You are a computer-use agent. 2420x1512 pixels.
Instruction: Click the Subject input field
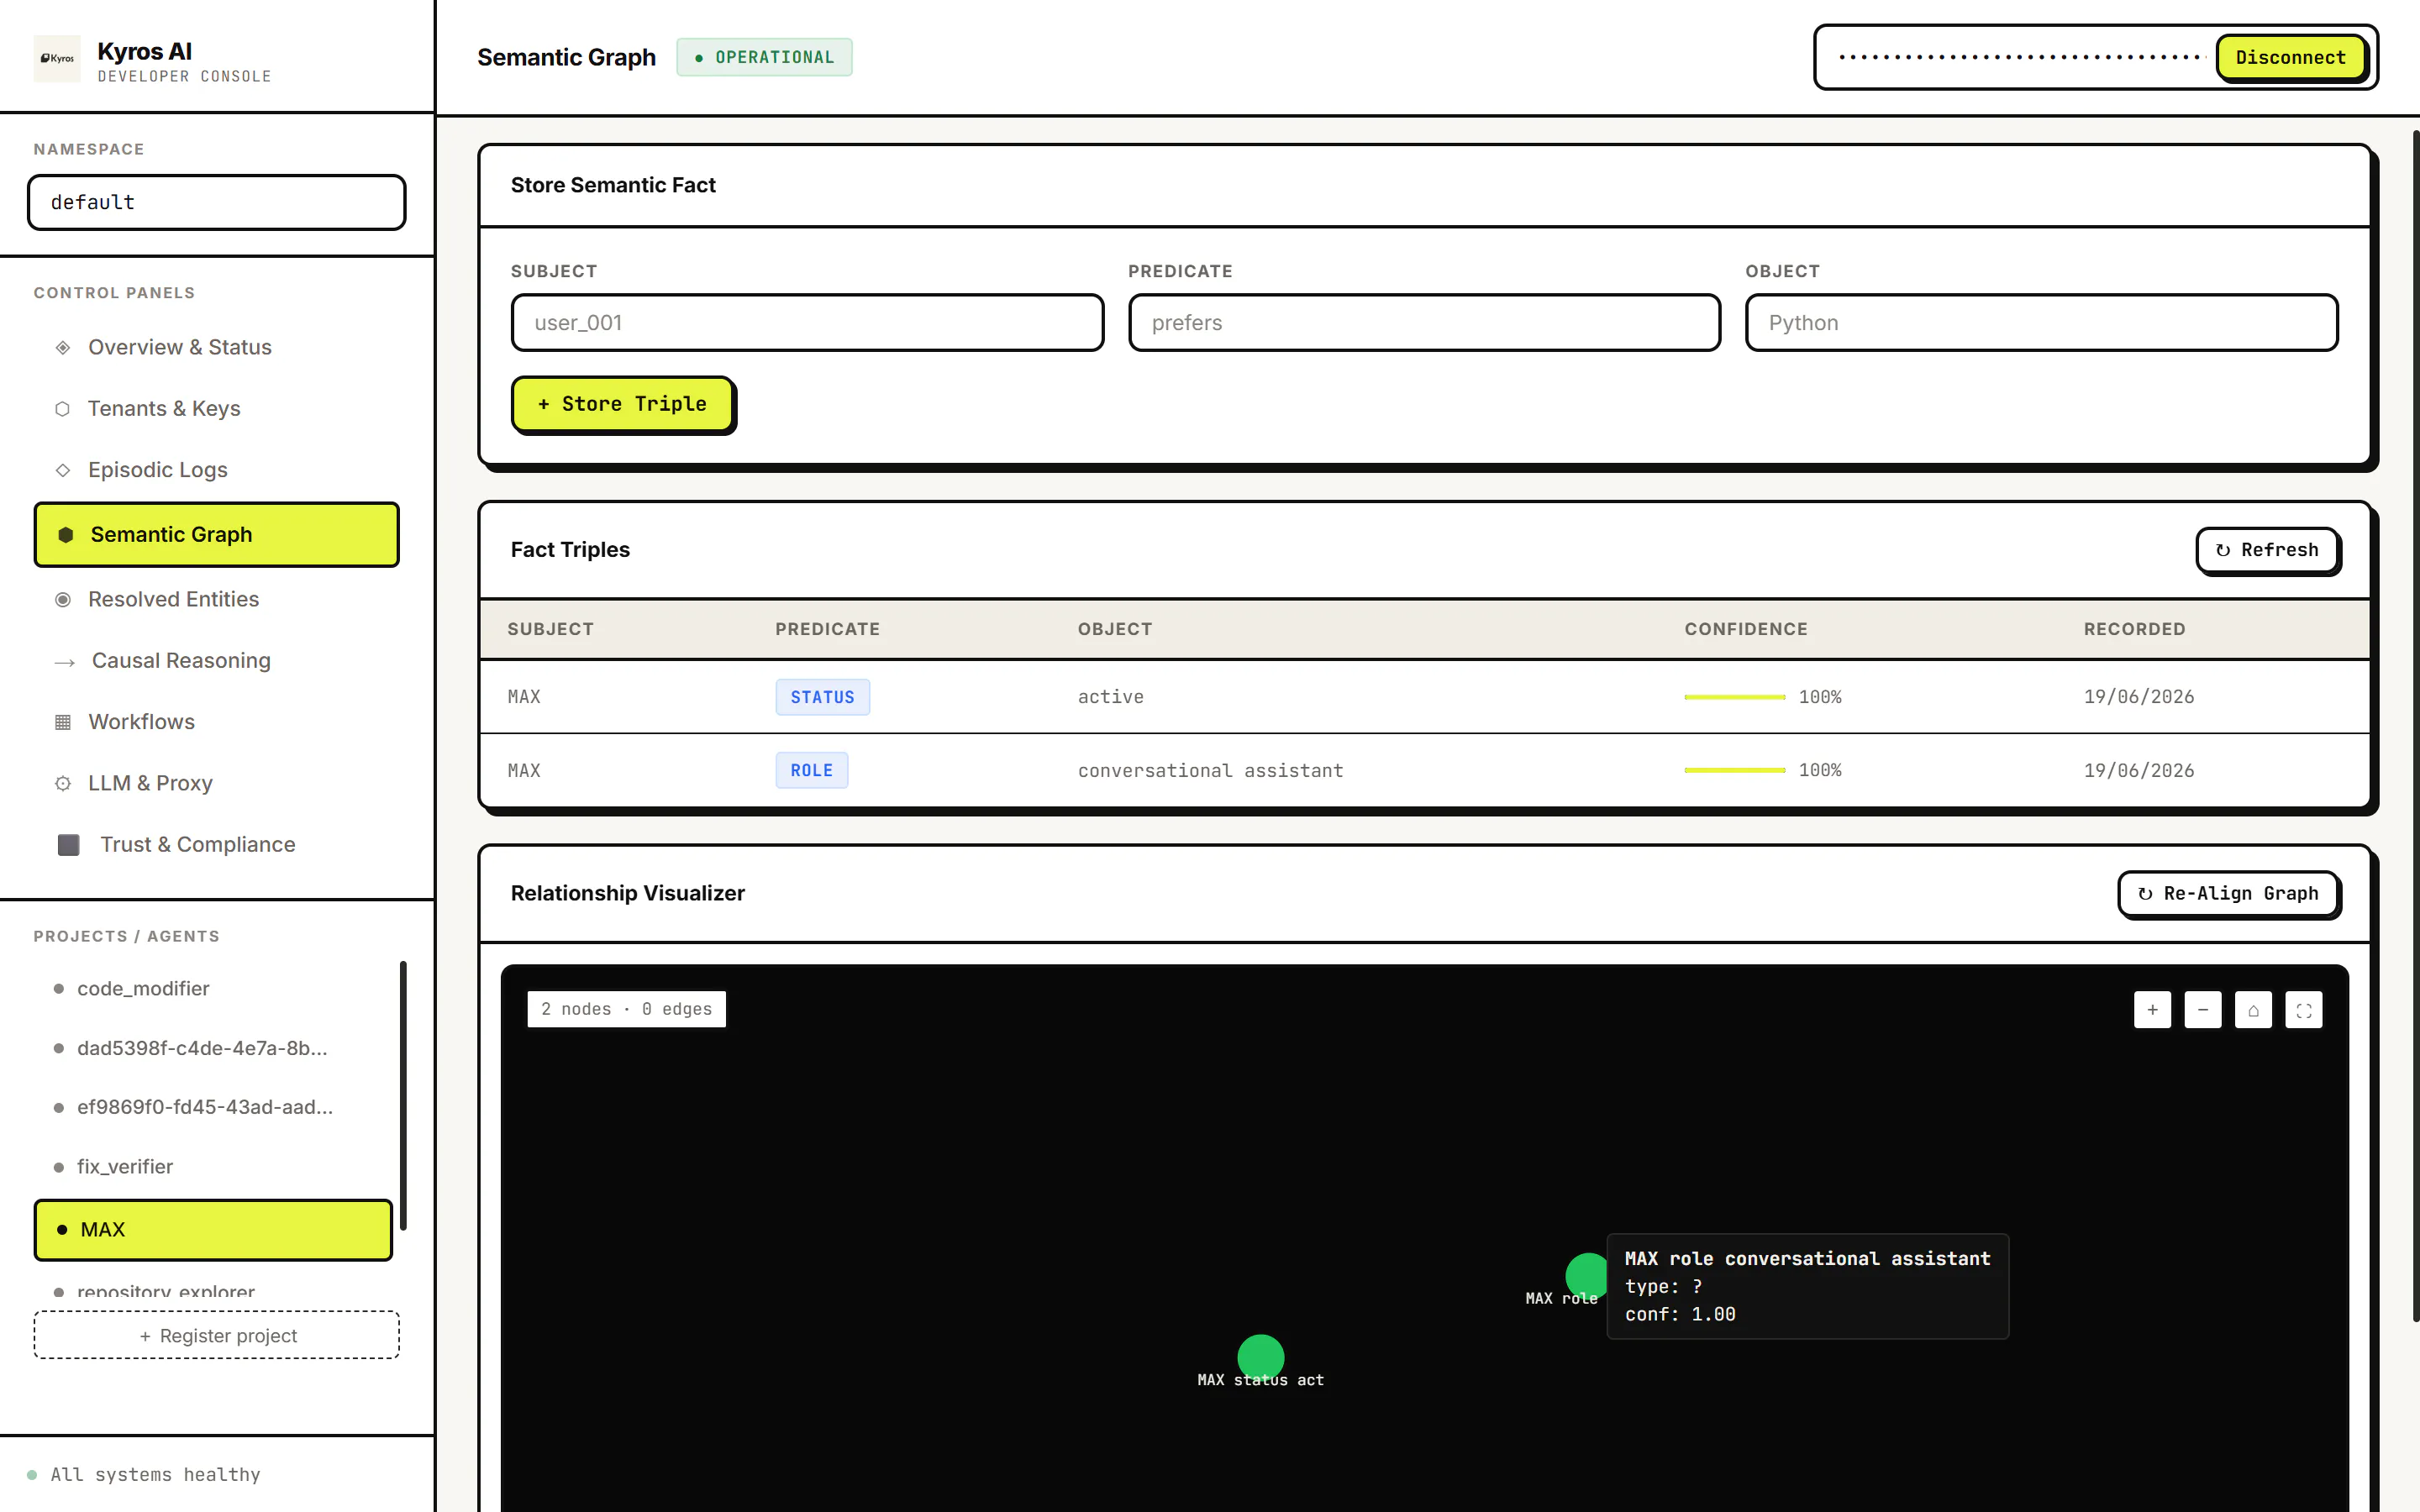tap(807, 322)
